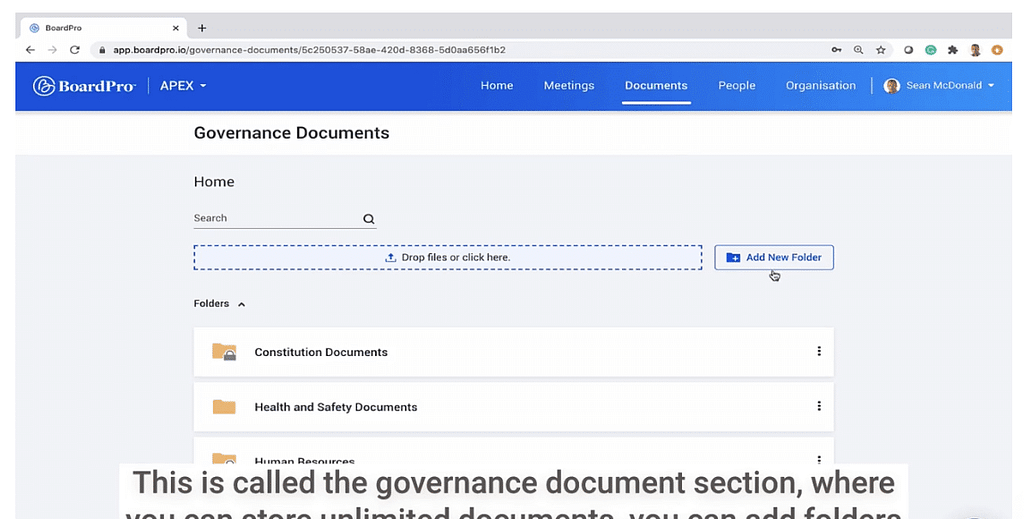Image resolution: width=1024 pixels, height=519 pixels.
Task: Bookmark page using the star icon
Action: click(x=881, y=50)
